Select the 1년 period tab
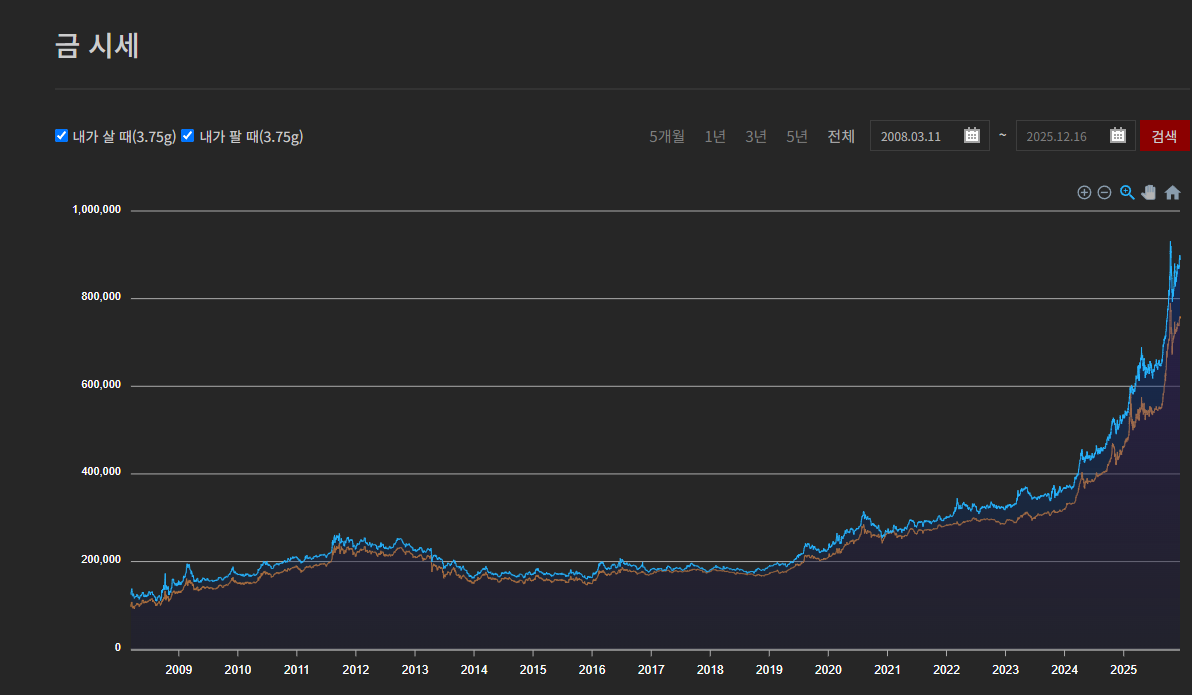Screen dimensions: 1192x695 pos(715,136)
